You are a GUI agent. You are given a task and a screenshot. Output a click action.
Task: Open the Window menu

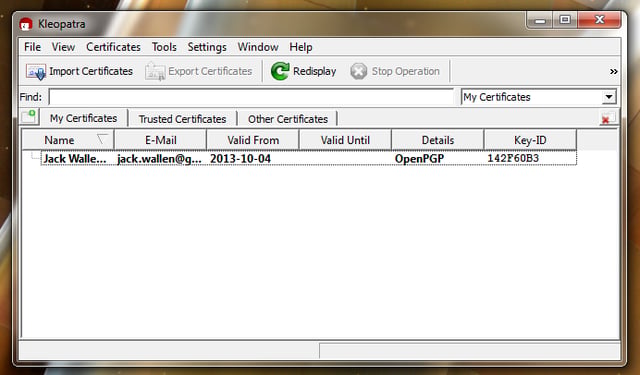(x=258, y=47)
